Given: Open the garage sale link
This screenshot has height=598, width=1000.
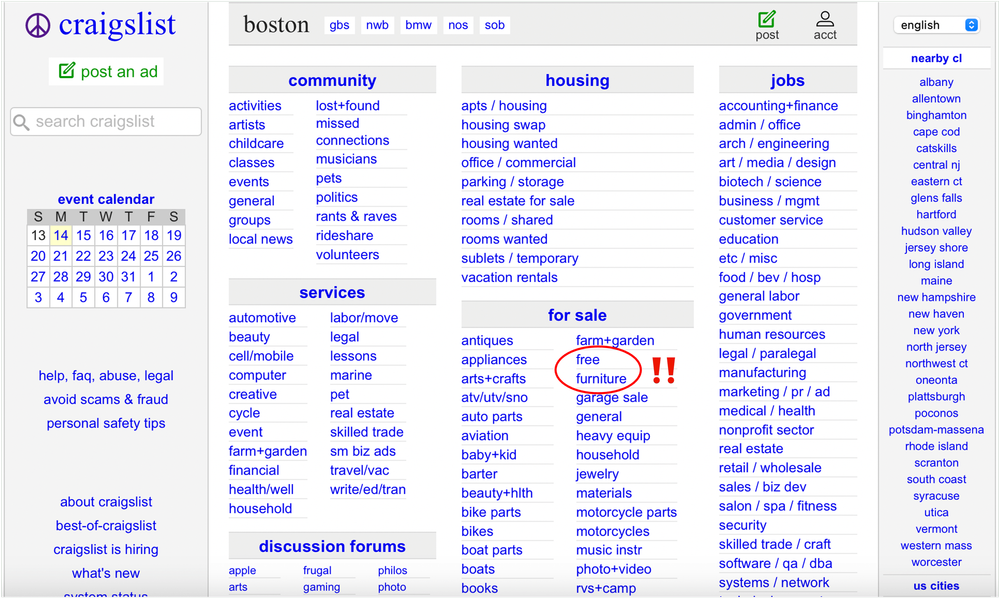Looking at the screenshot, I should tap(612, 398).
